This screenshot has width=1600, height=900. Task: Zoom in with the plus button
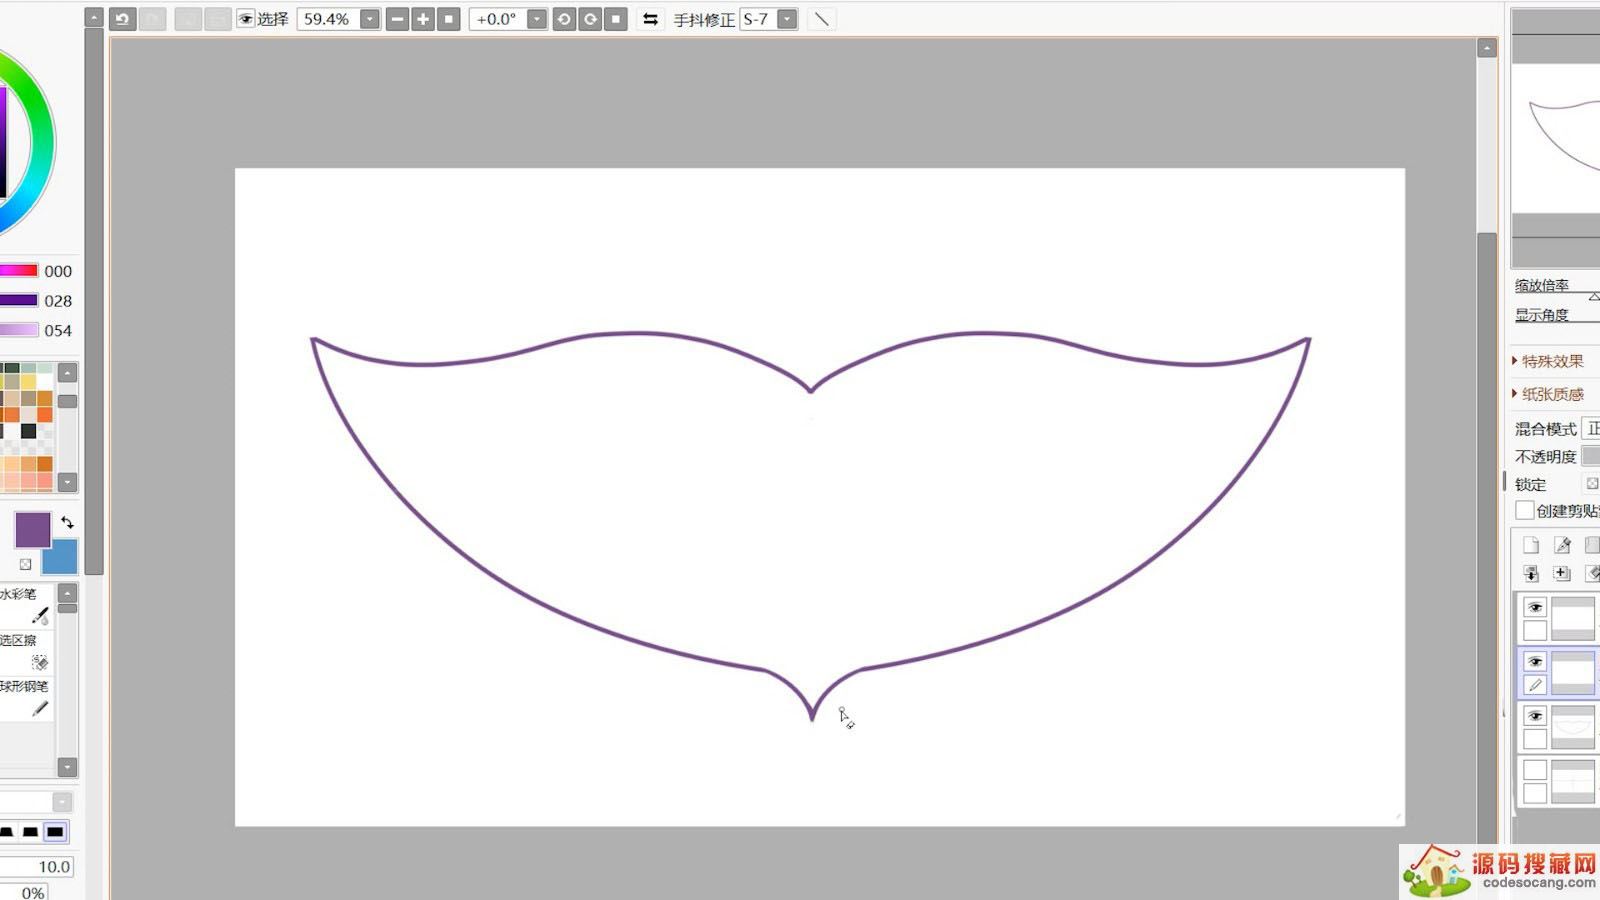(423, 19)
